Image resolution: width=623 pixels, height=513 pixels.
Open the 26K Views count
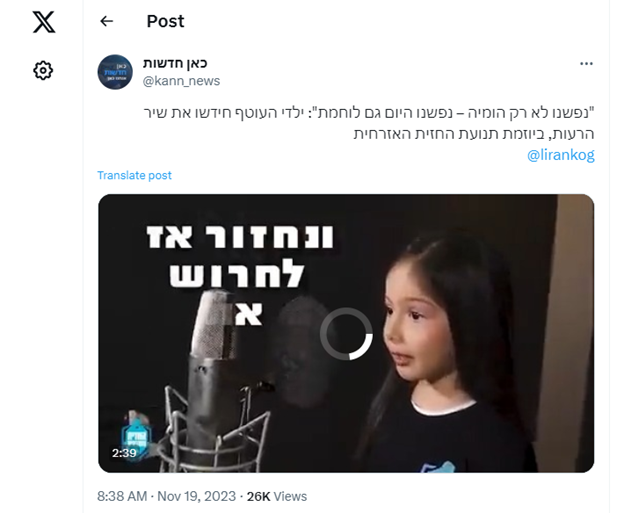click(x=277, y=496)
